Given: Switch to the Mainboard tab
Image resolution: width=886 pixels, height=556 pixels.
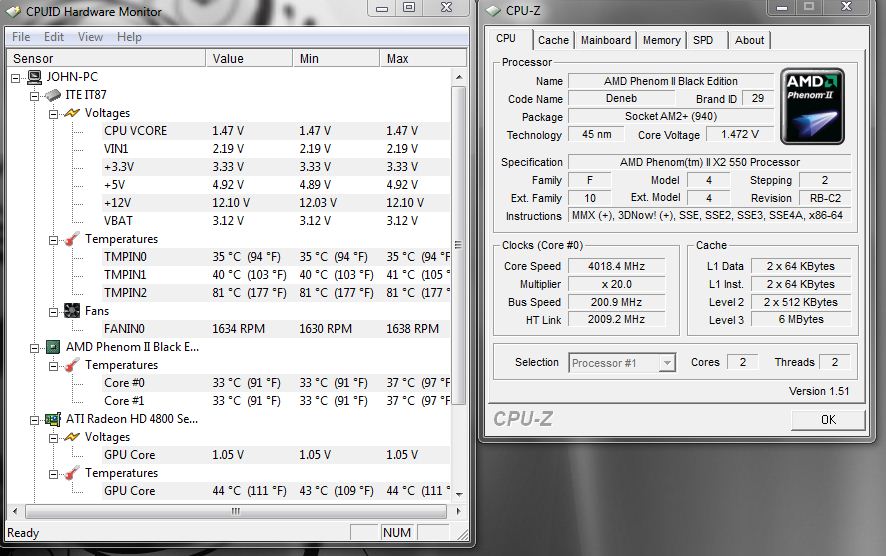Looking at the screenshot, I should 606,40.
